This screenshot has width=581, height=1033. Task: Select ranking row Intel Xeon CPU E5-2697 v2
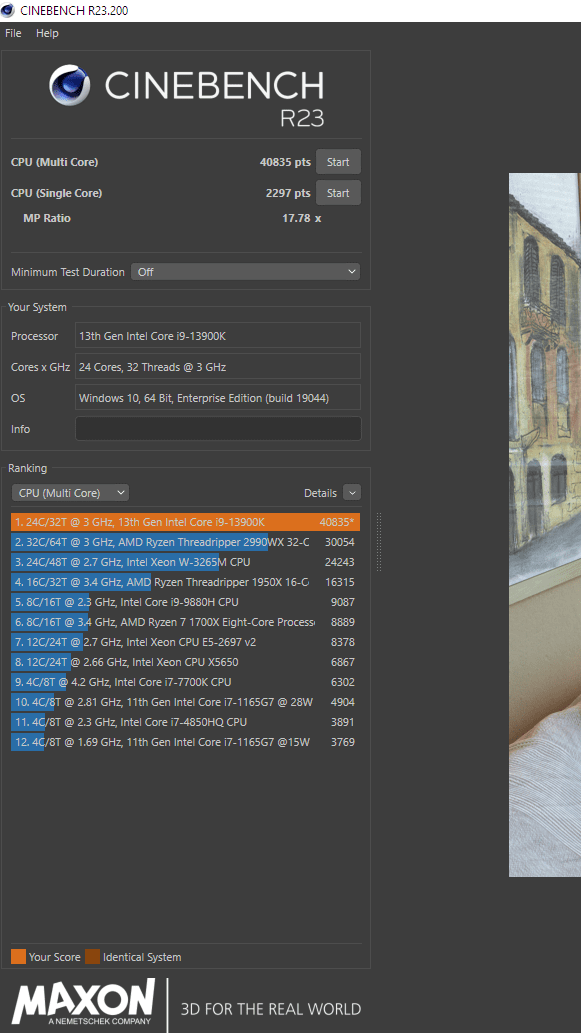[x=186, y=642]
